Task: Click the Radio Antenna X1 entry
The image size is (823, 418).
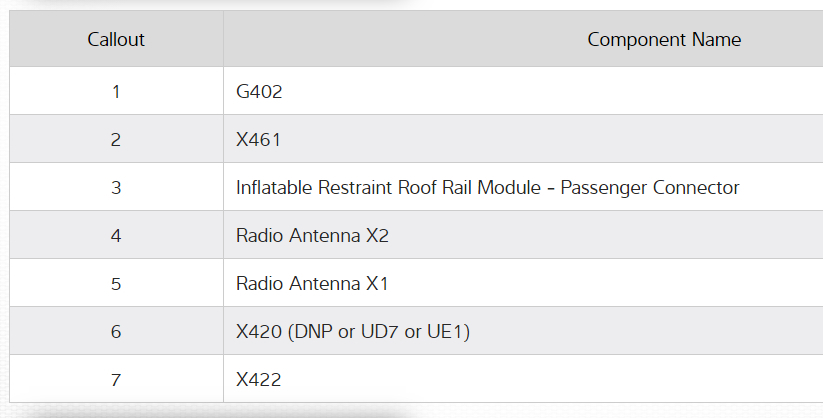Action: point(312,284)
